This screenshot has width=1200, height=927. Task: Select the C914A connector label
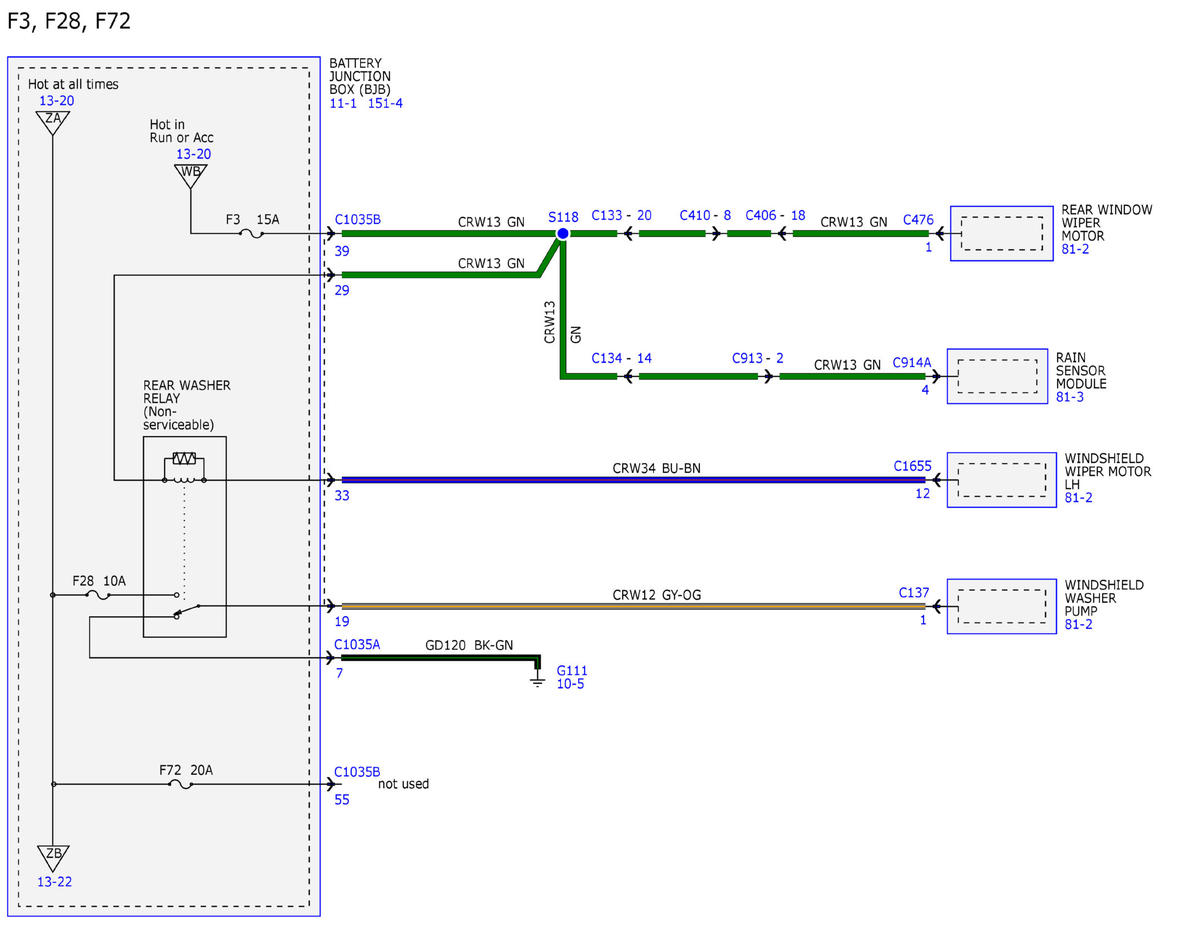pos(912,363)
